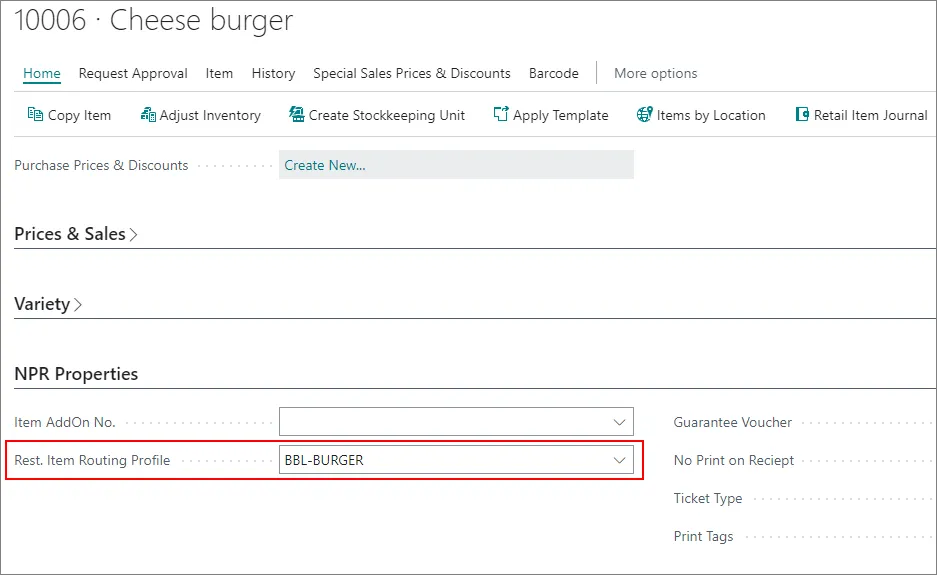This screenshot has width=937, height=575.
Task: Click the Print Tags label
Action: coord(703,537)
